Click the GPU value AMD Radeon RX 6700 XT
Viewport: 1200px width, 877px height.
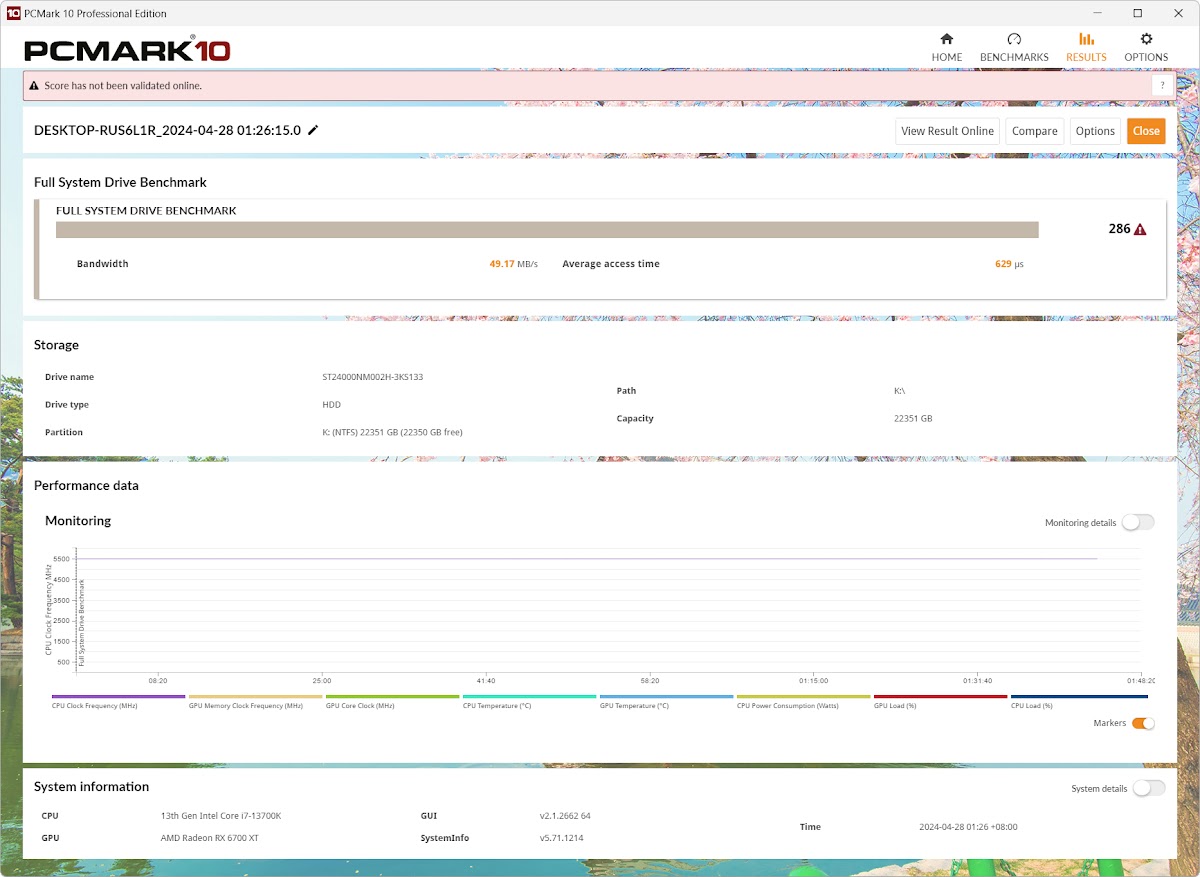[x=210, y=838]
